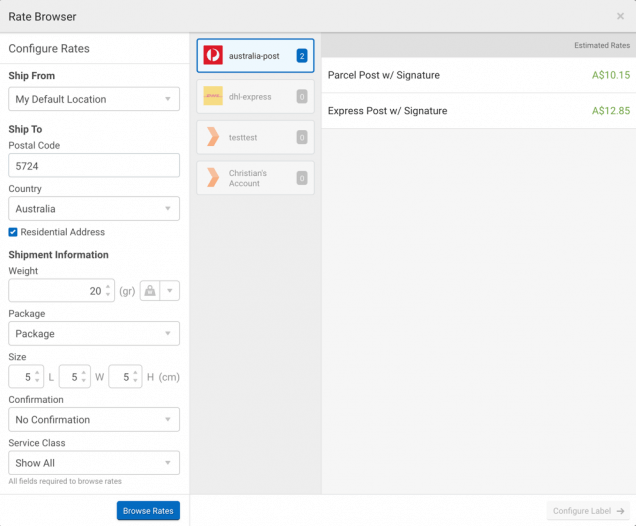Open the Ship From location dropdown
The height and width of the screenshot is (526, 636).
94,99
